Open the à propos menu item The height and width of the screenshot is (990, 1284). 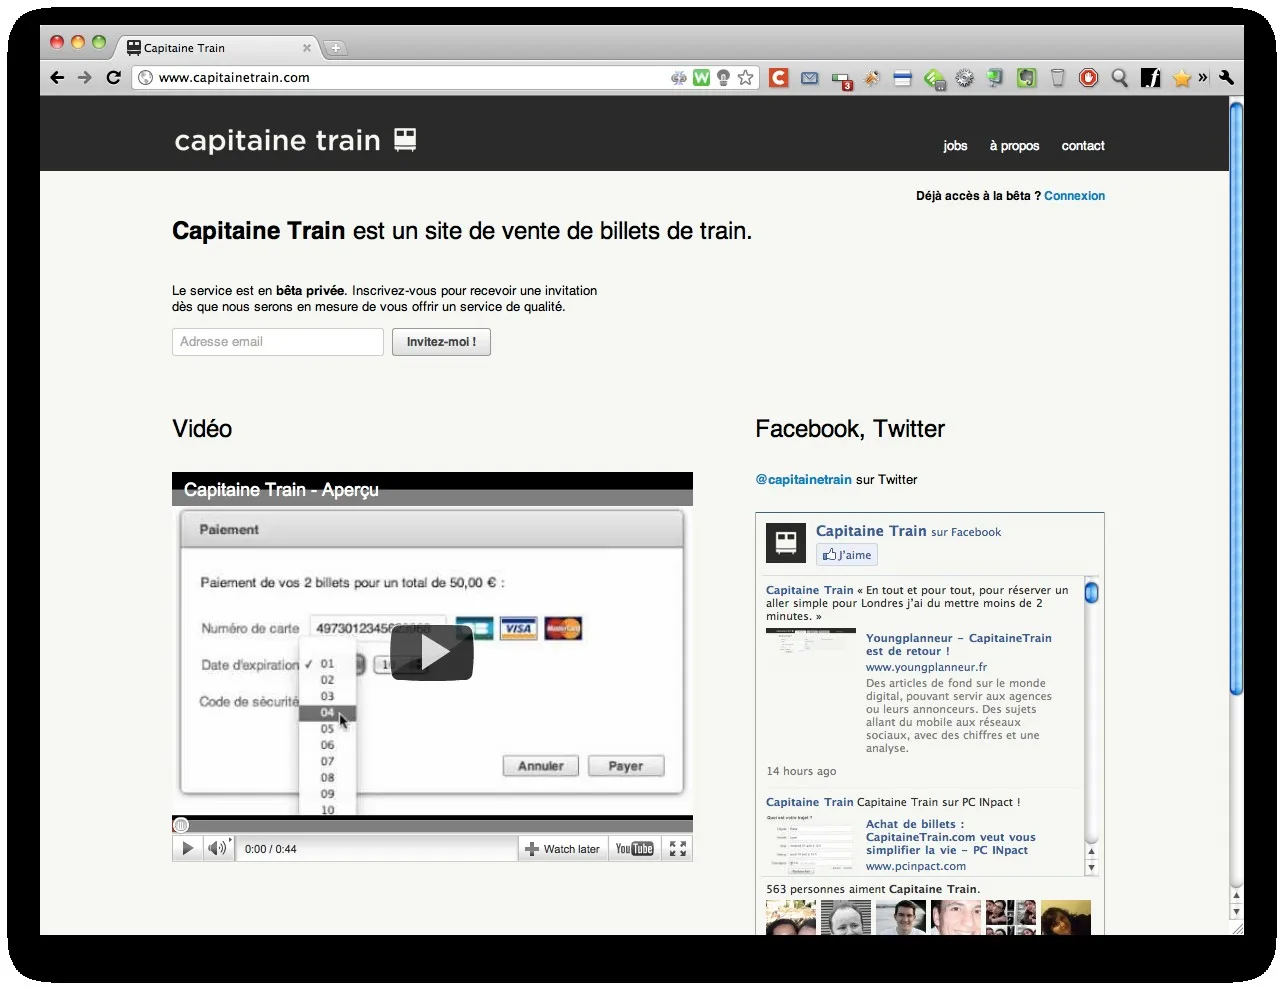pos(1014,146)
